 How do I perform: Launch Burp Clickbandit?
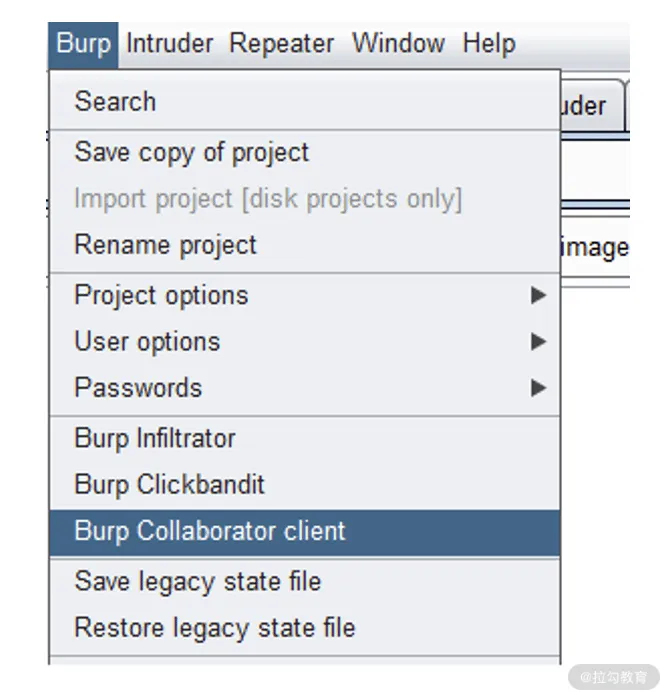click(305, 484)
